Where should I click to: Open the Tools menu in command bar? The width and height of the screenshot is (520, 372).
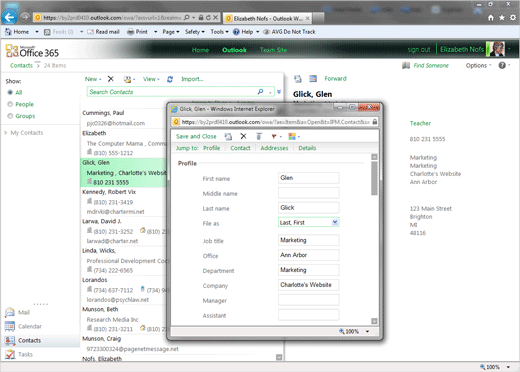[219, 32]
